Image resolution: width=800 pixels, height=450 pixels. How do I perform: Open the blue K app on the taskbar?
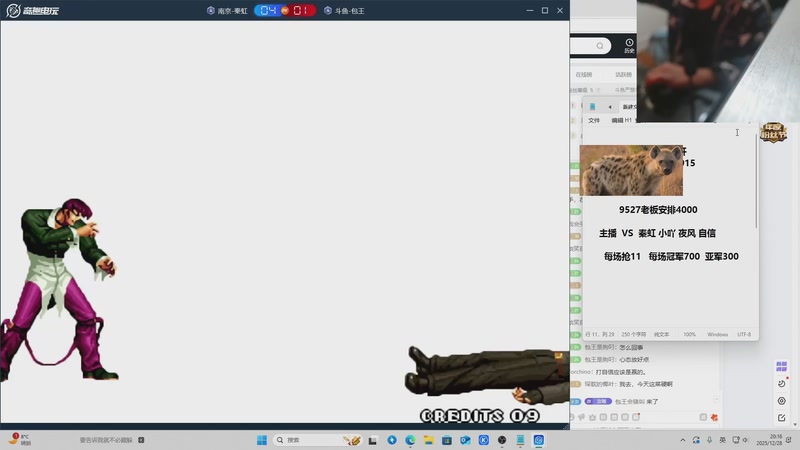[x=484, y=440]
